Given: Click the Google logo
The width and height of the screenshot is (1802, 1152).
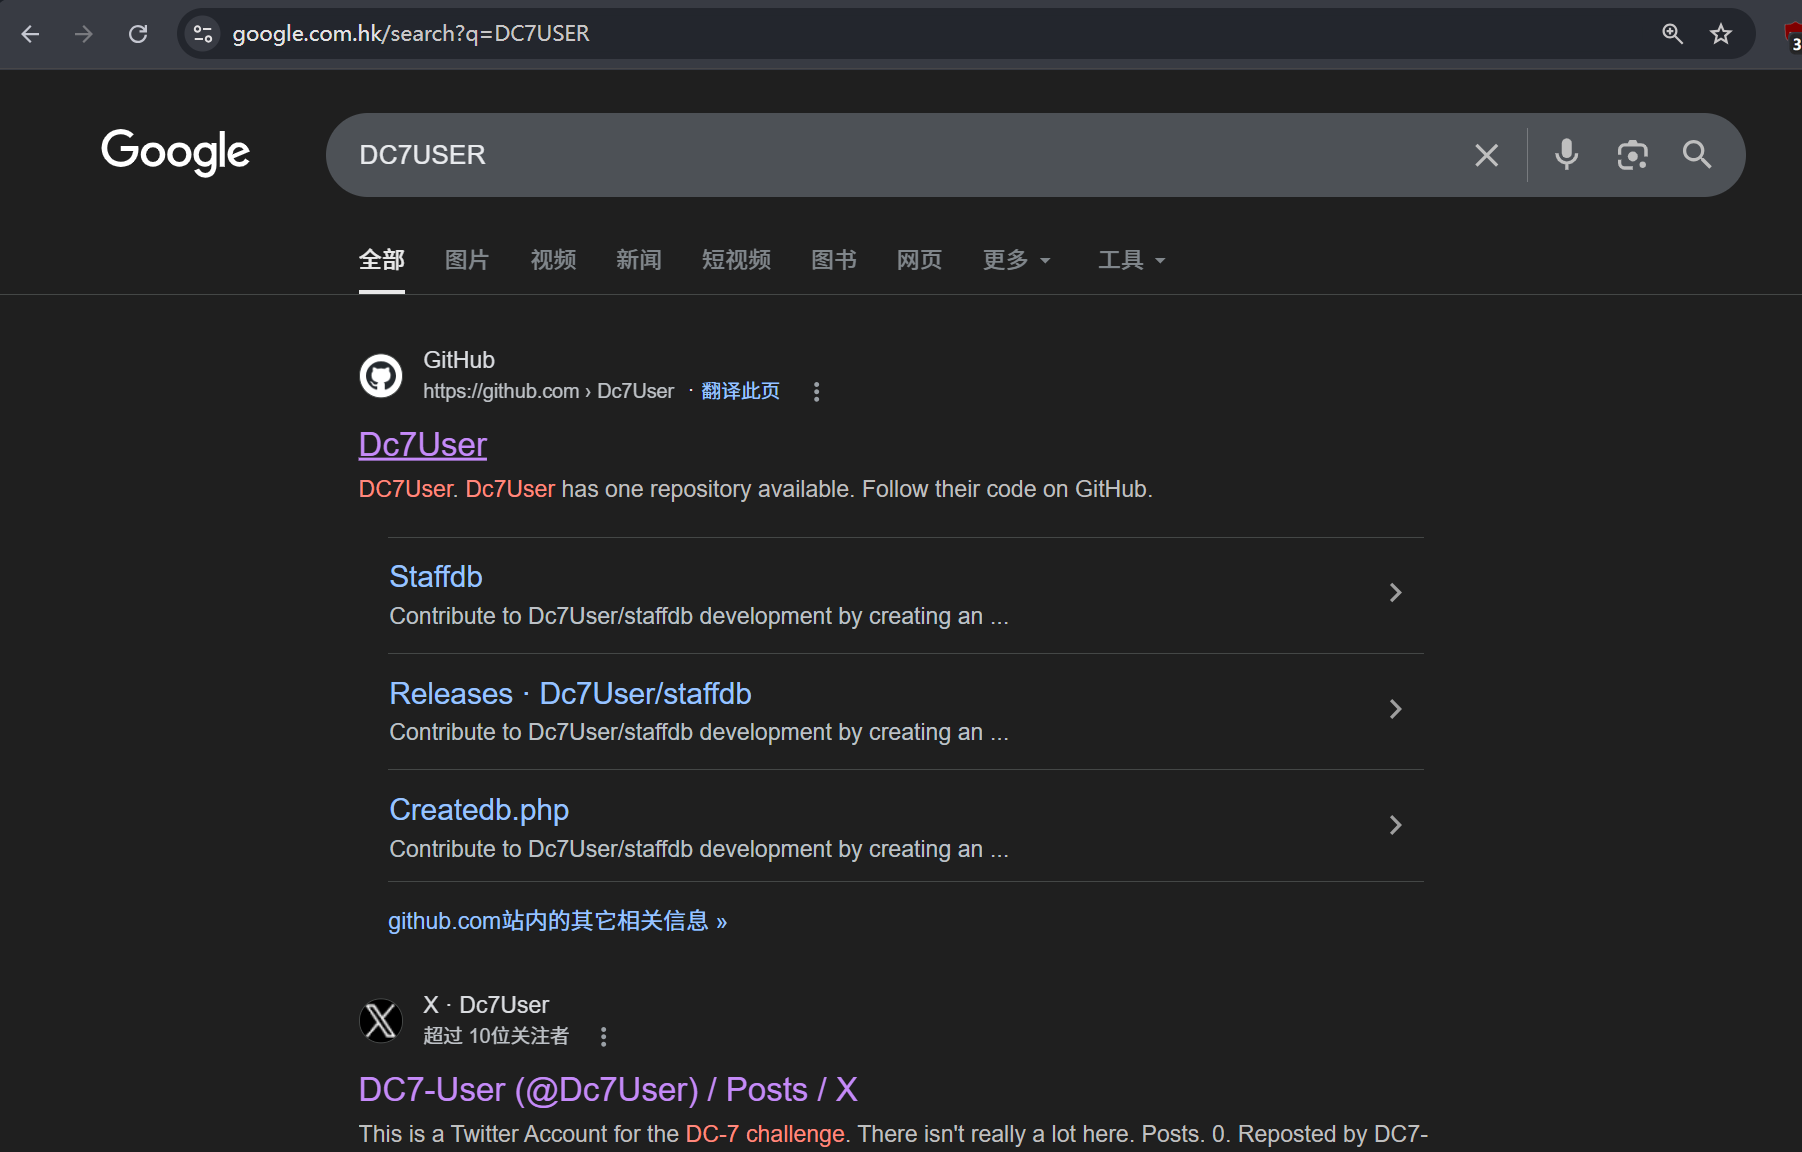Looking at the screenshot, I should click(176, 152).
